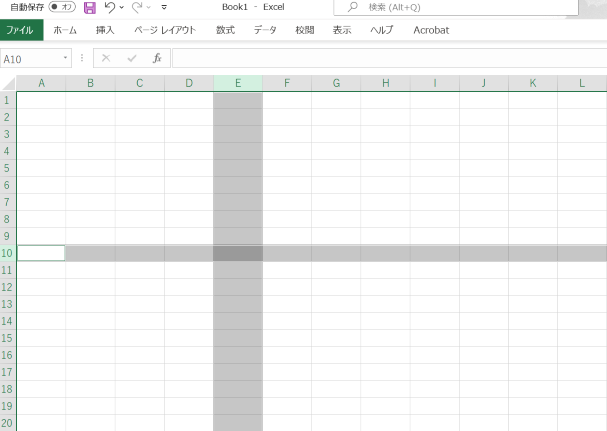
Task: Click the Save icon in title bar
Action: (x=90, y=8)
